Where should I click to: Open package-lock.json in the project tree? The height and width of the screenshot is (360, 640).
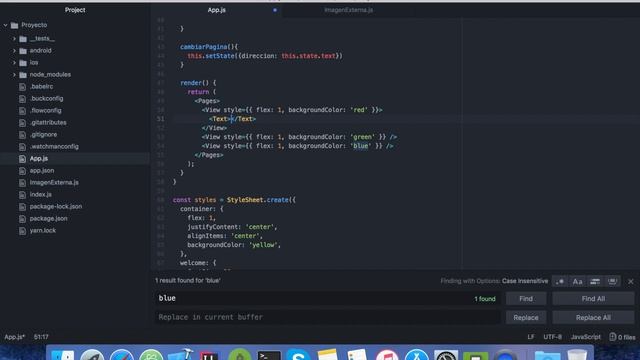[56, 207]
